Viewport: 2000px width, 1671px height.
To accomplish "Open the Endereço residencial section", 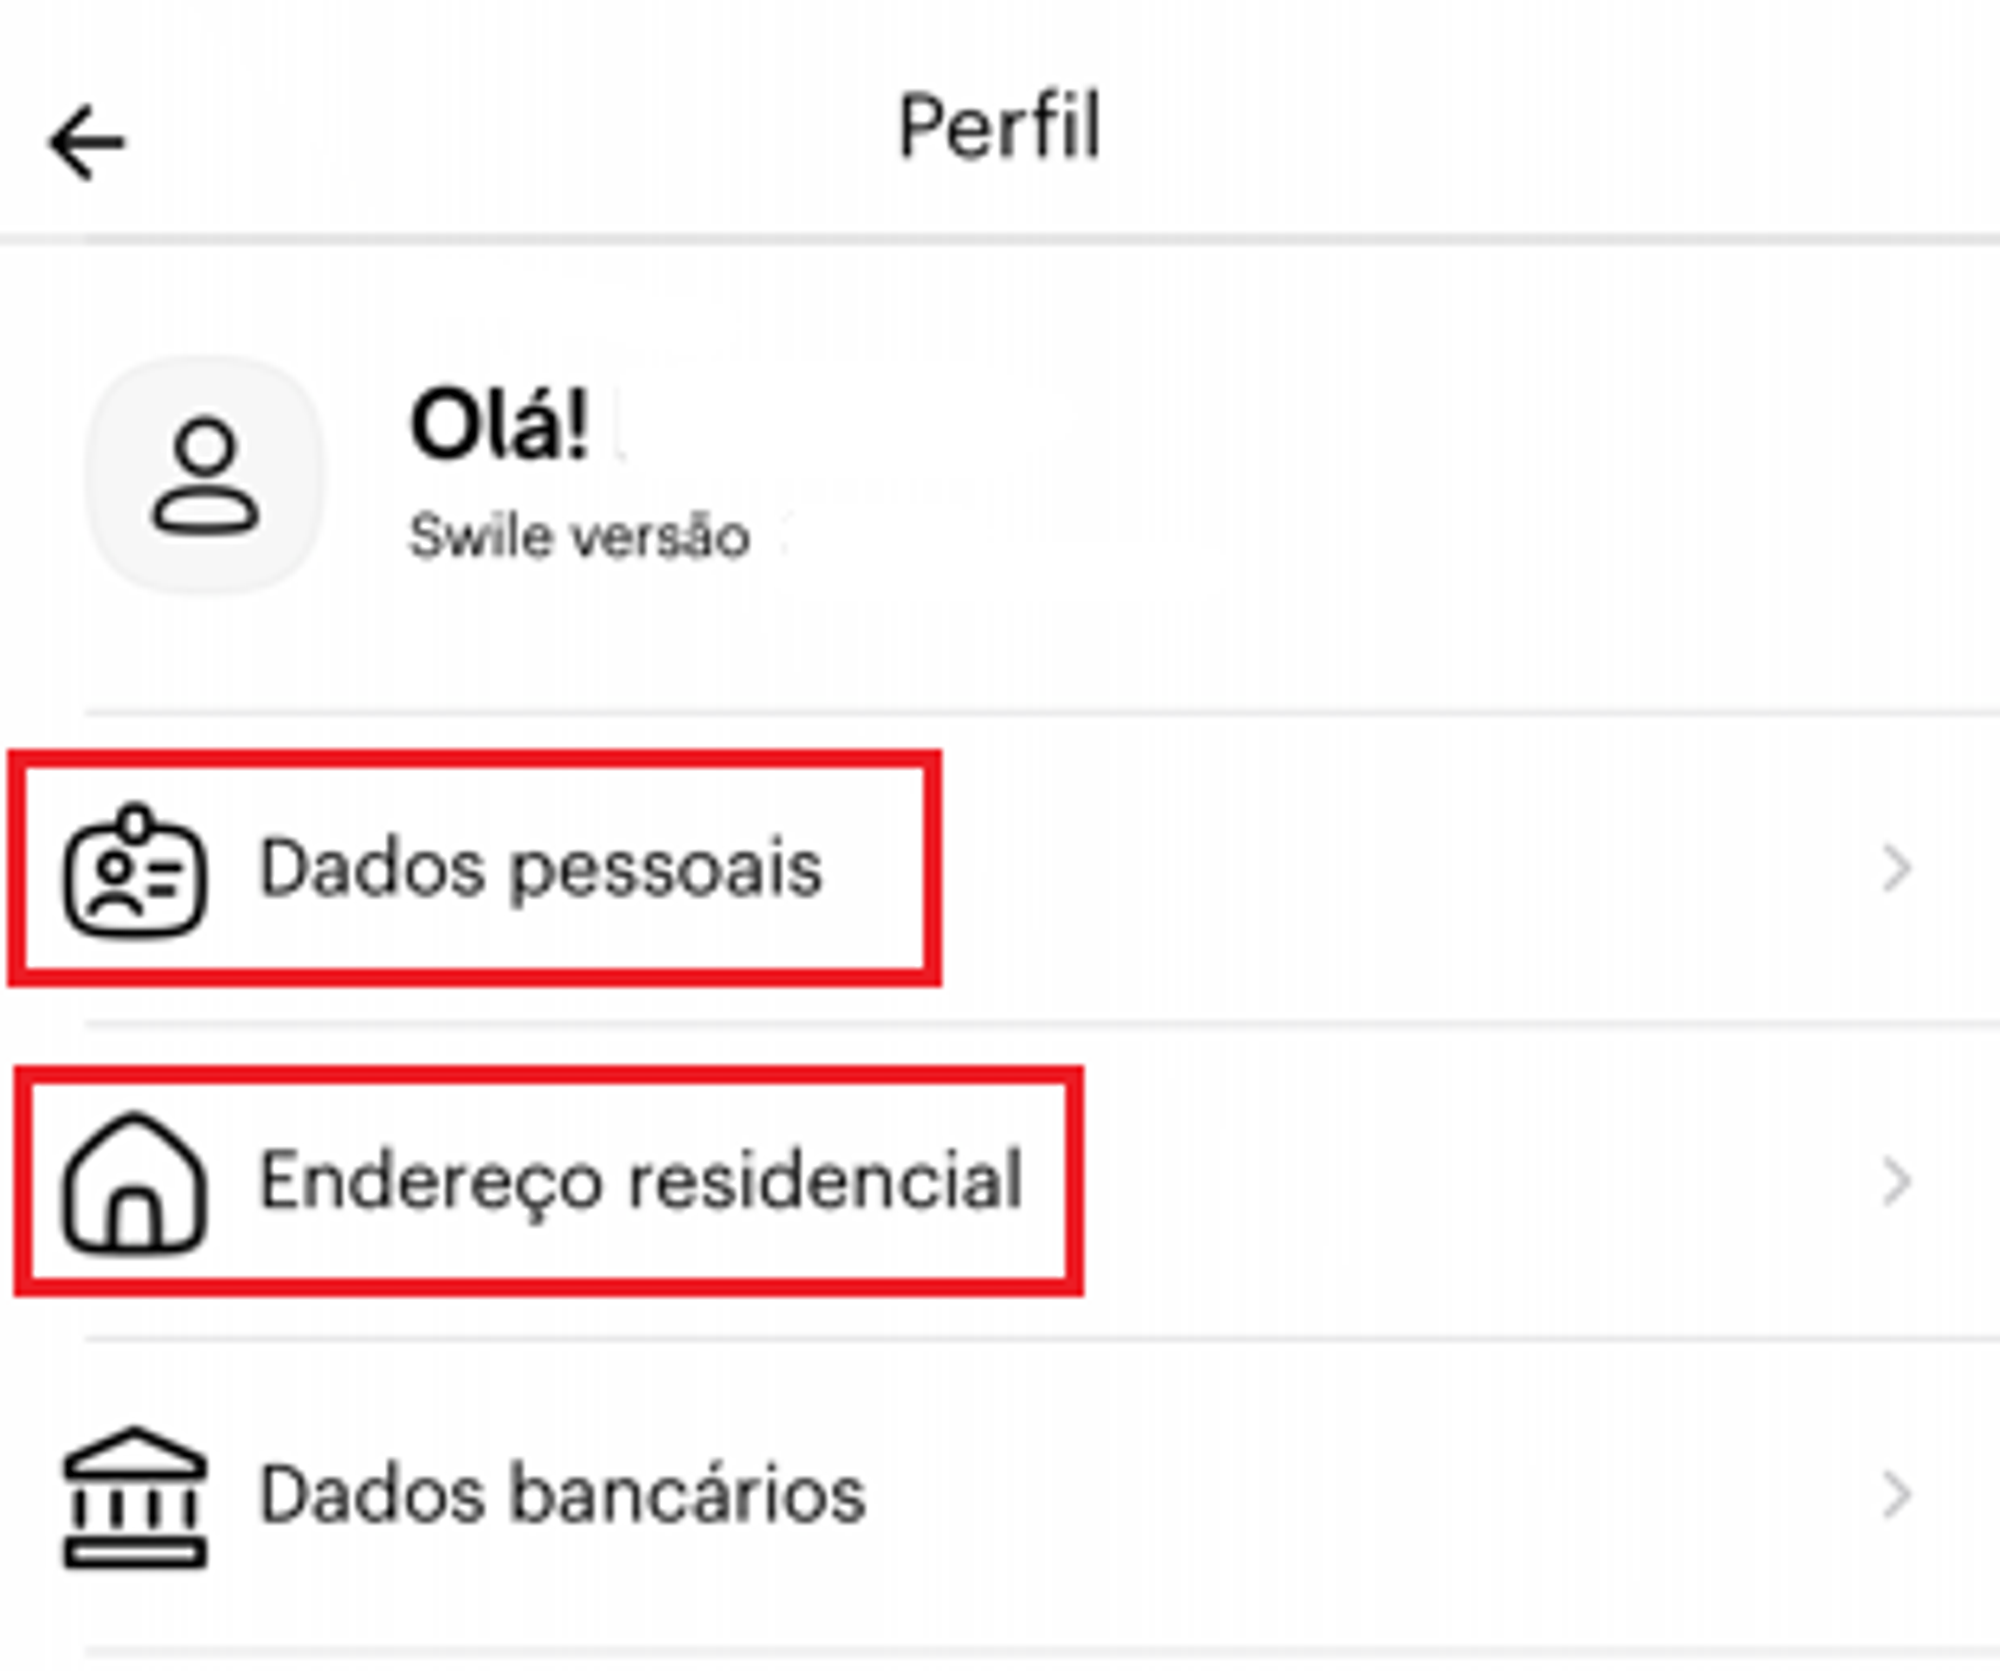I will 640,1182.
